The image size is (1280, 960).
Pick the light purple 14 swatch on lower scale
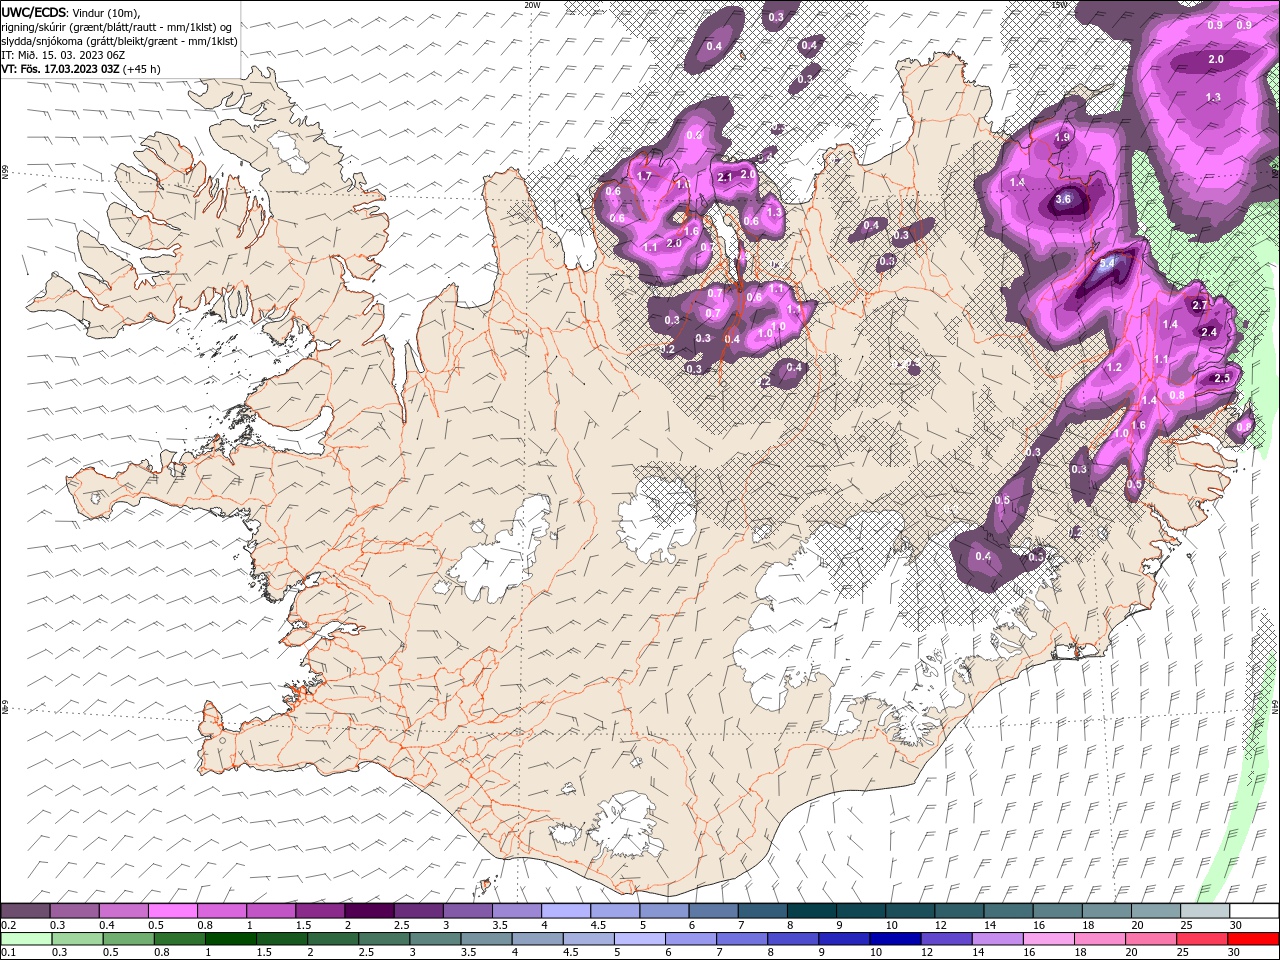(997, 939)
